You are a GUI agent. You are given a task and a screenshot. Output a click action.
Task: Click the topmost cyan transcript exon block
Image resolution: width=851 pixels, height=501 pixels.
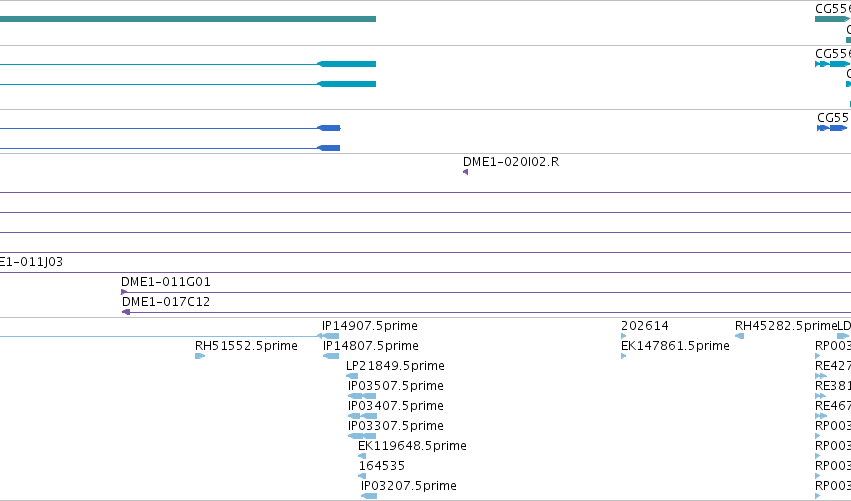346,64
